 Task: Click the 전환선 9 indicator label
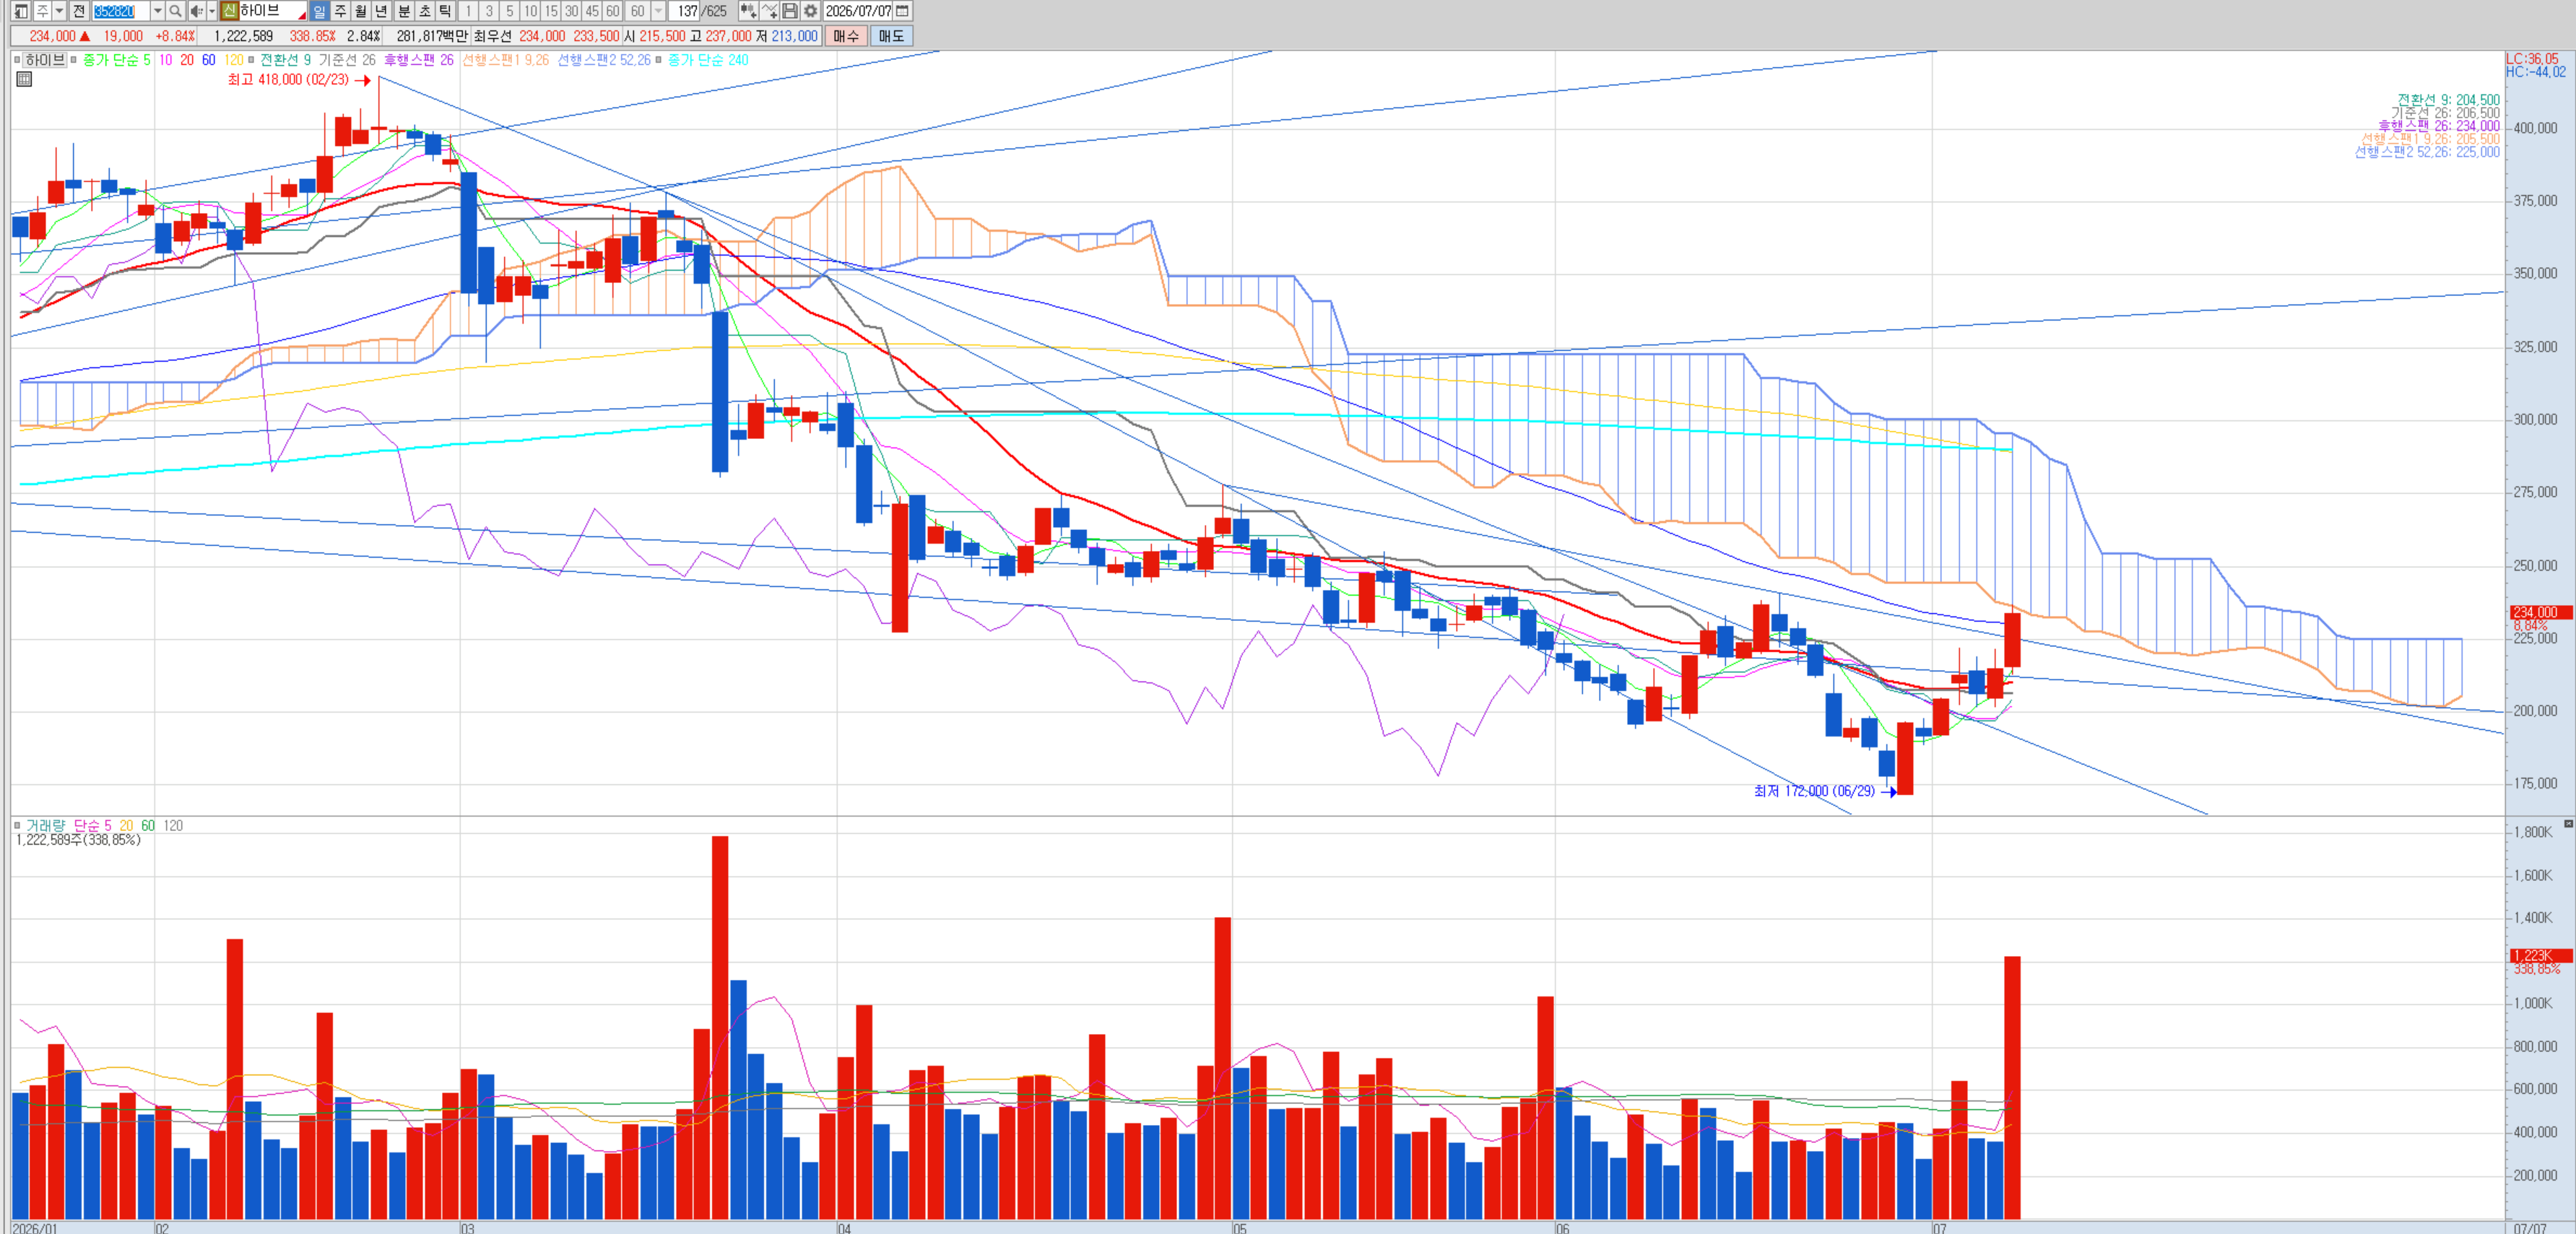pos(285,60)
